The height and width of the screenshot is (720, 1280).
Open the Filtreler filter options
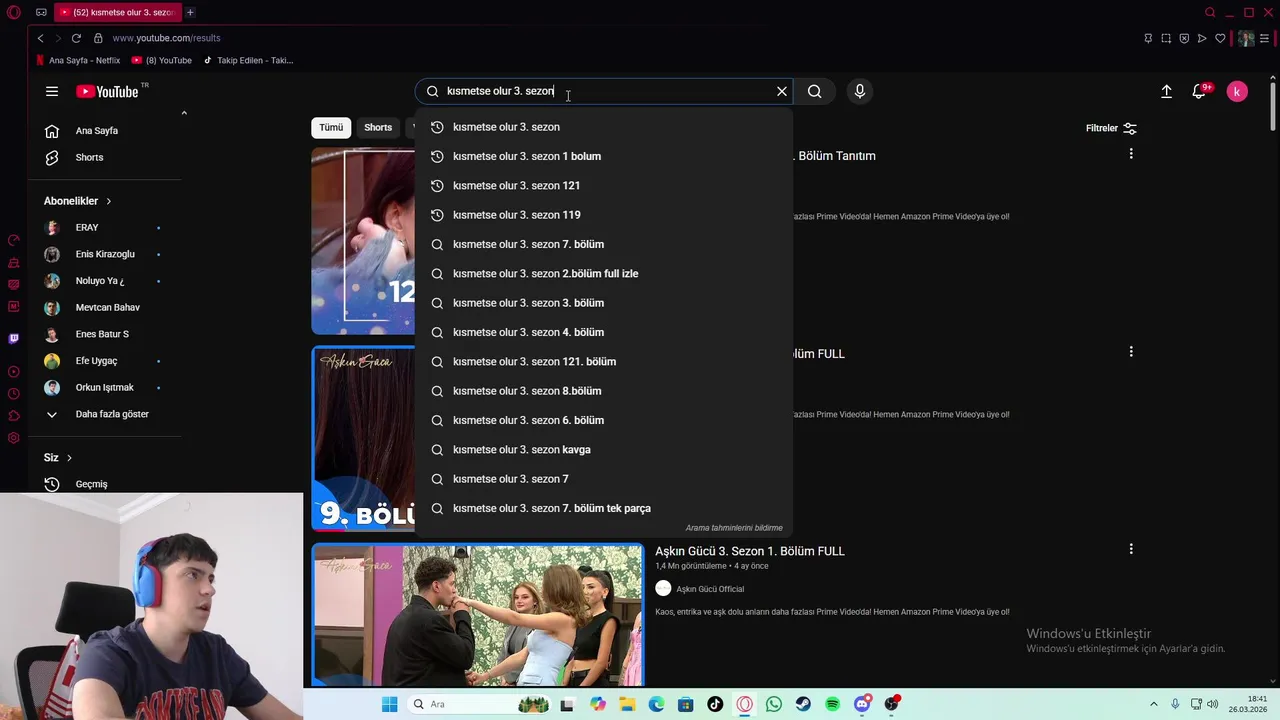pyautogui.click(x=1111, y=128)
